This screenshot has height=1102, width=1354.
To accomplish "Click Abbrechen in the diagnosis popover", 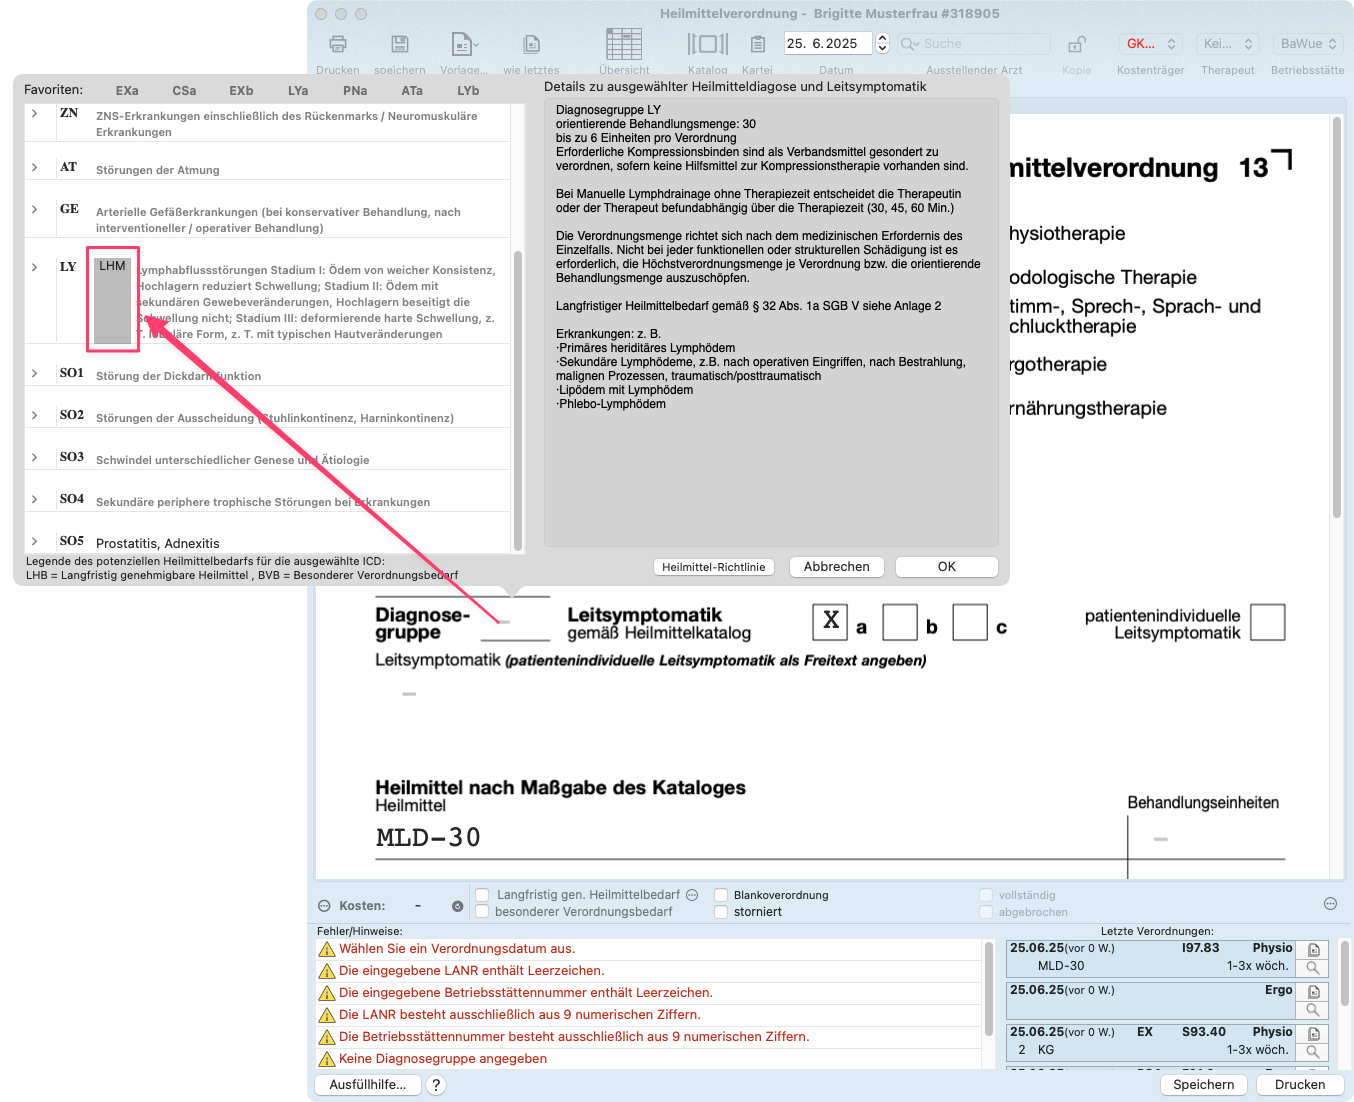I will 837,567.
